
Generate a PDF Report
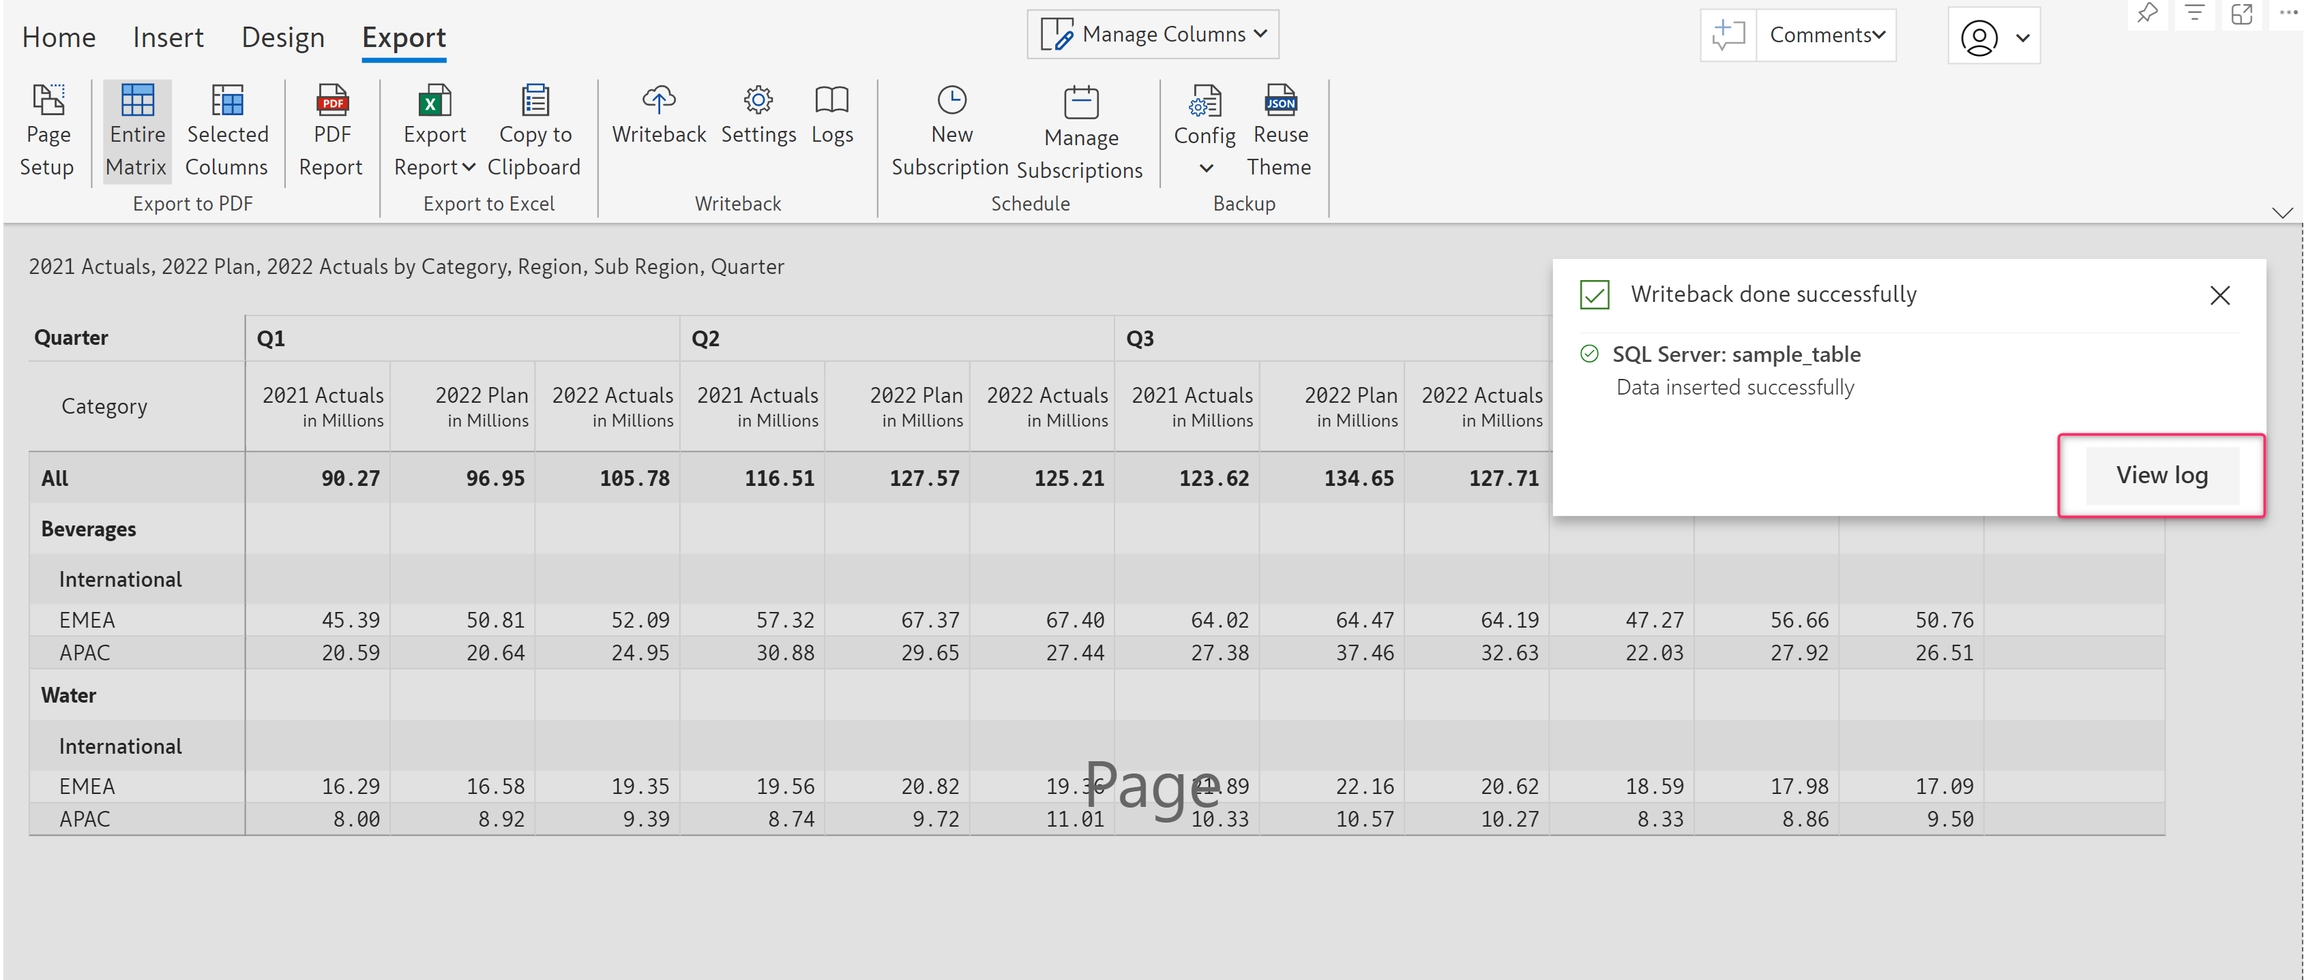[x=331, y=131]
